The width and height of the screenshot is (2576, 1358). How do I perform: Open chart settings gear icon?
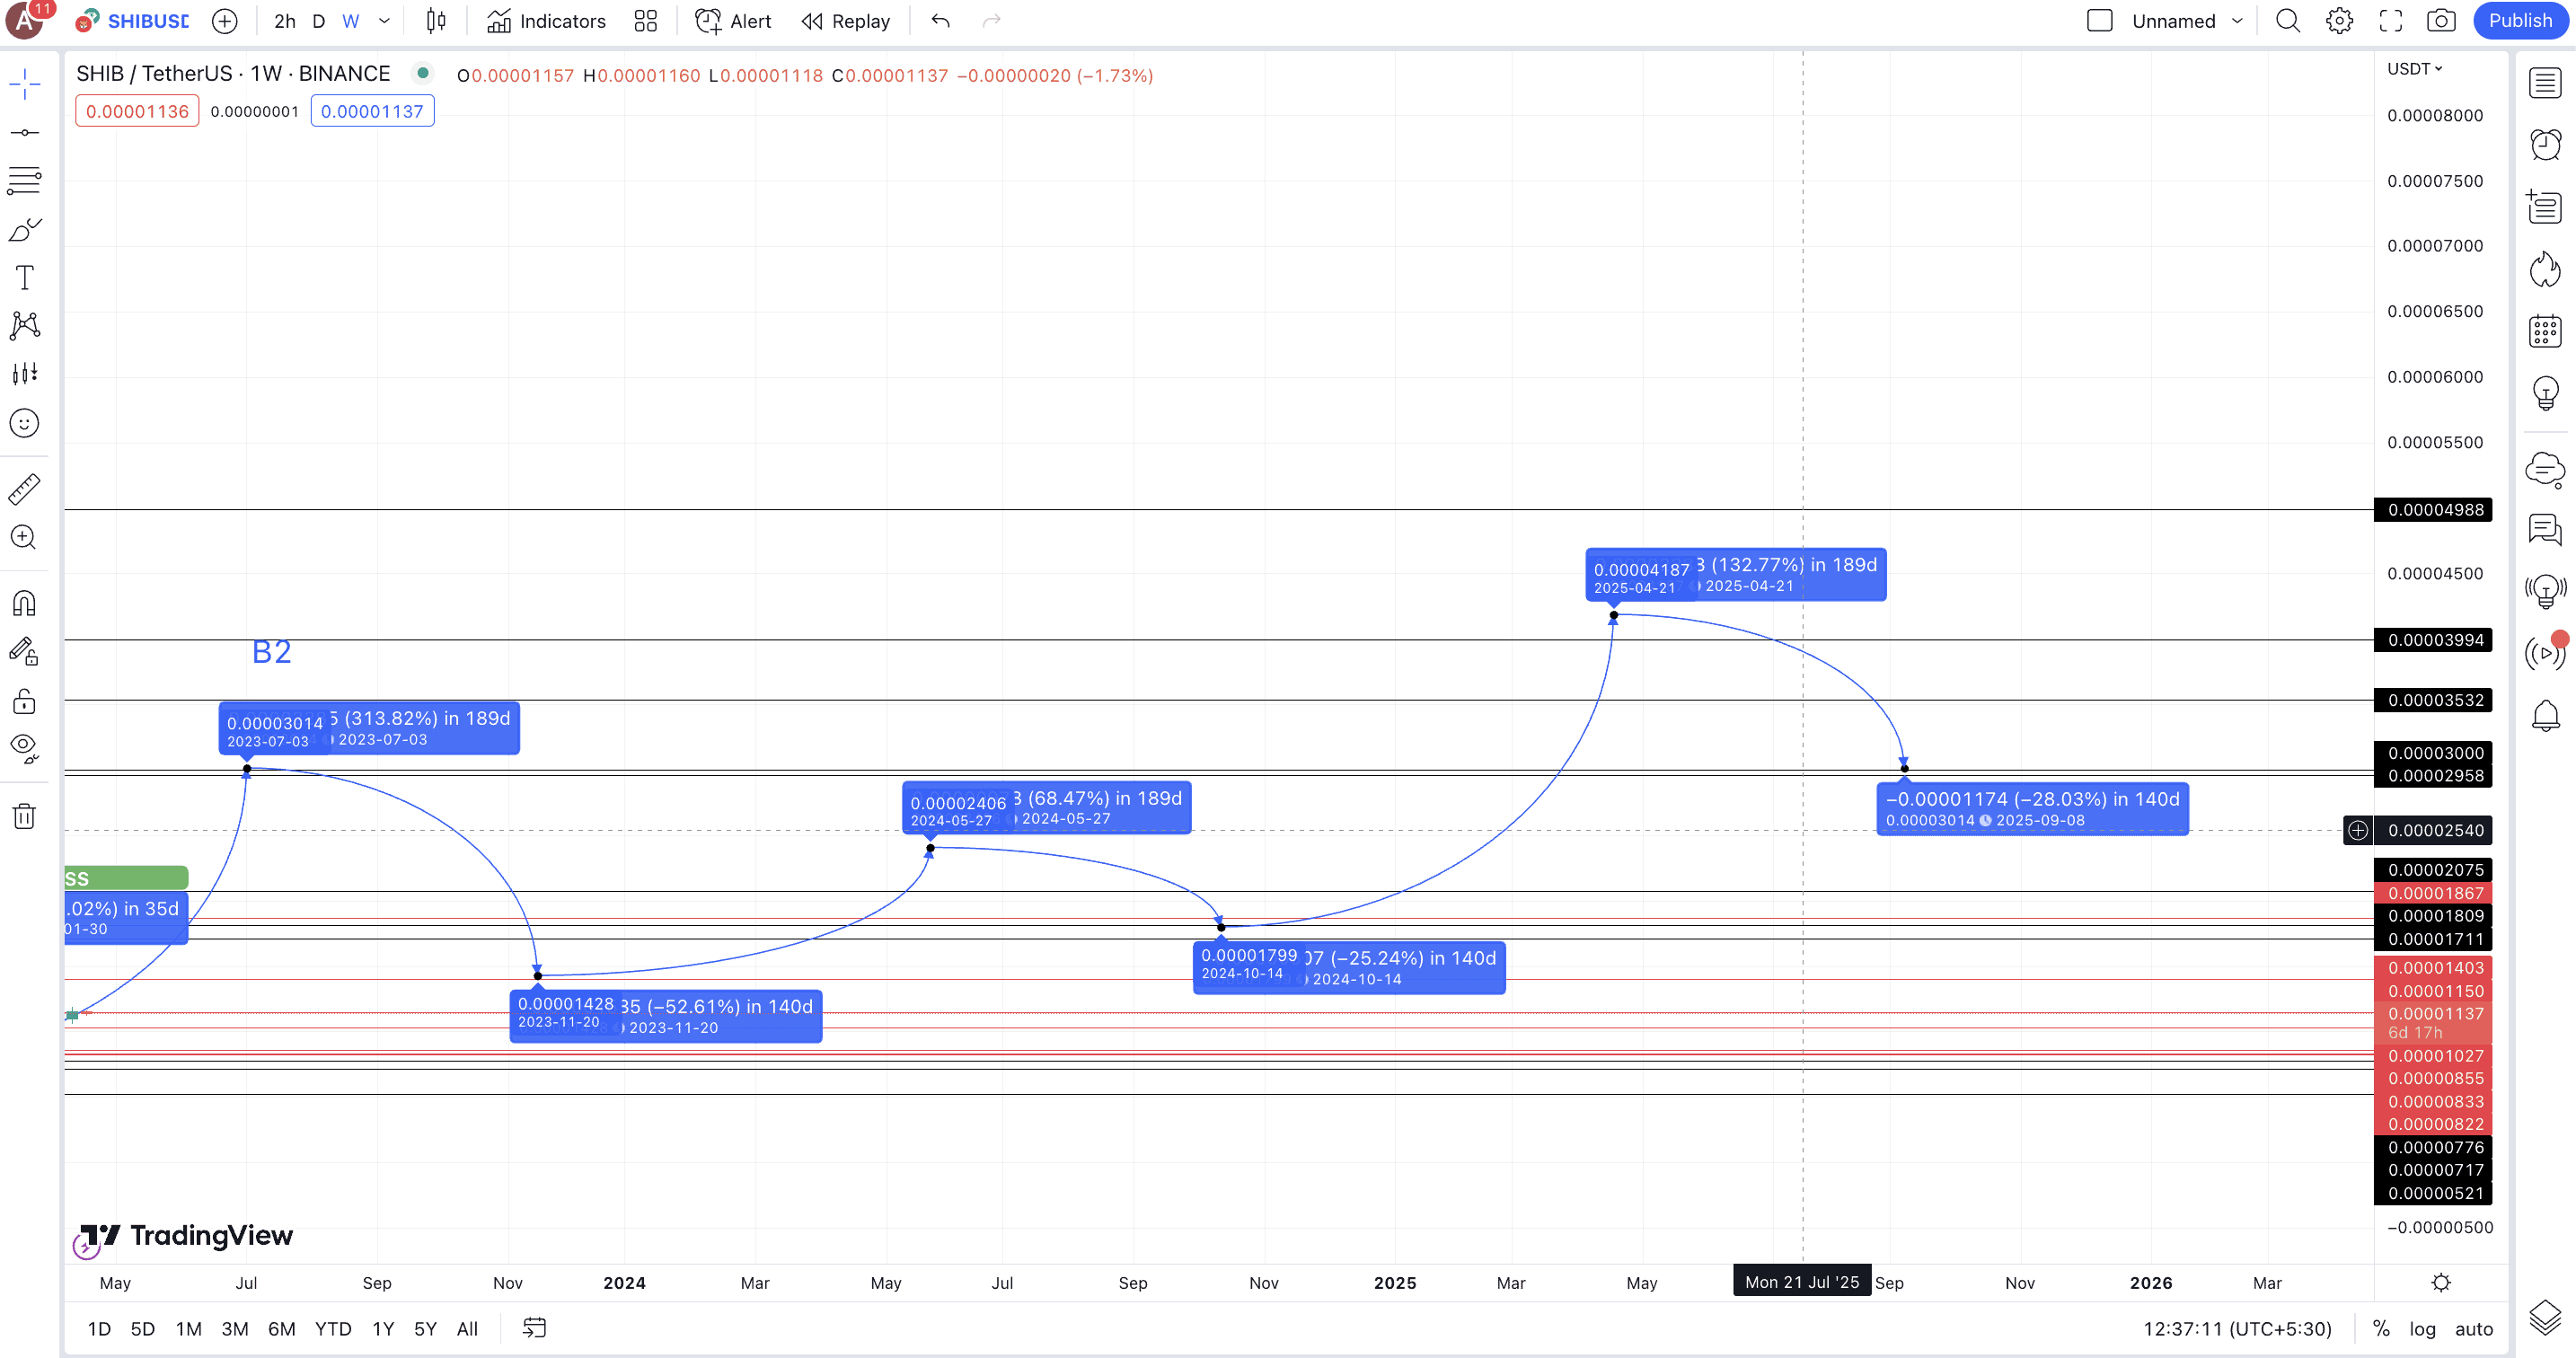(x=2339, y=21)
